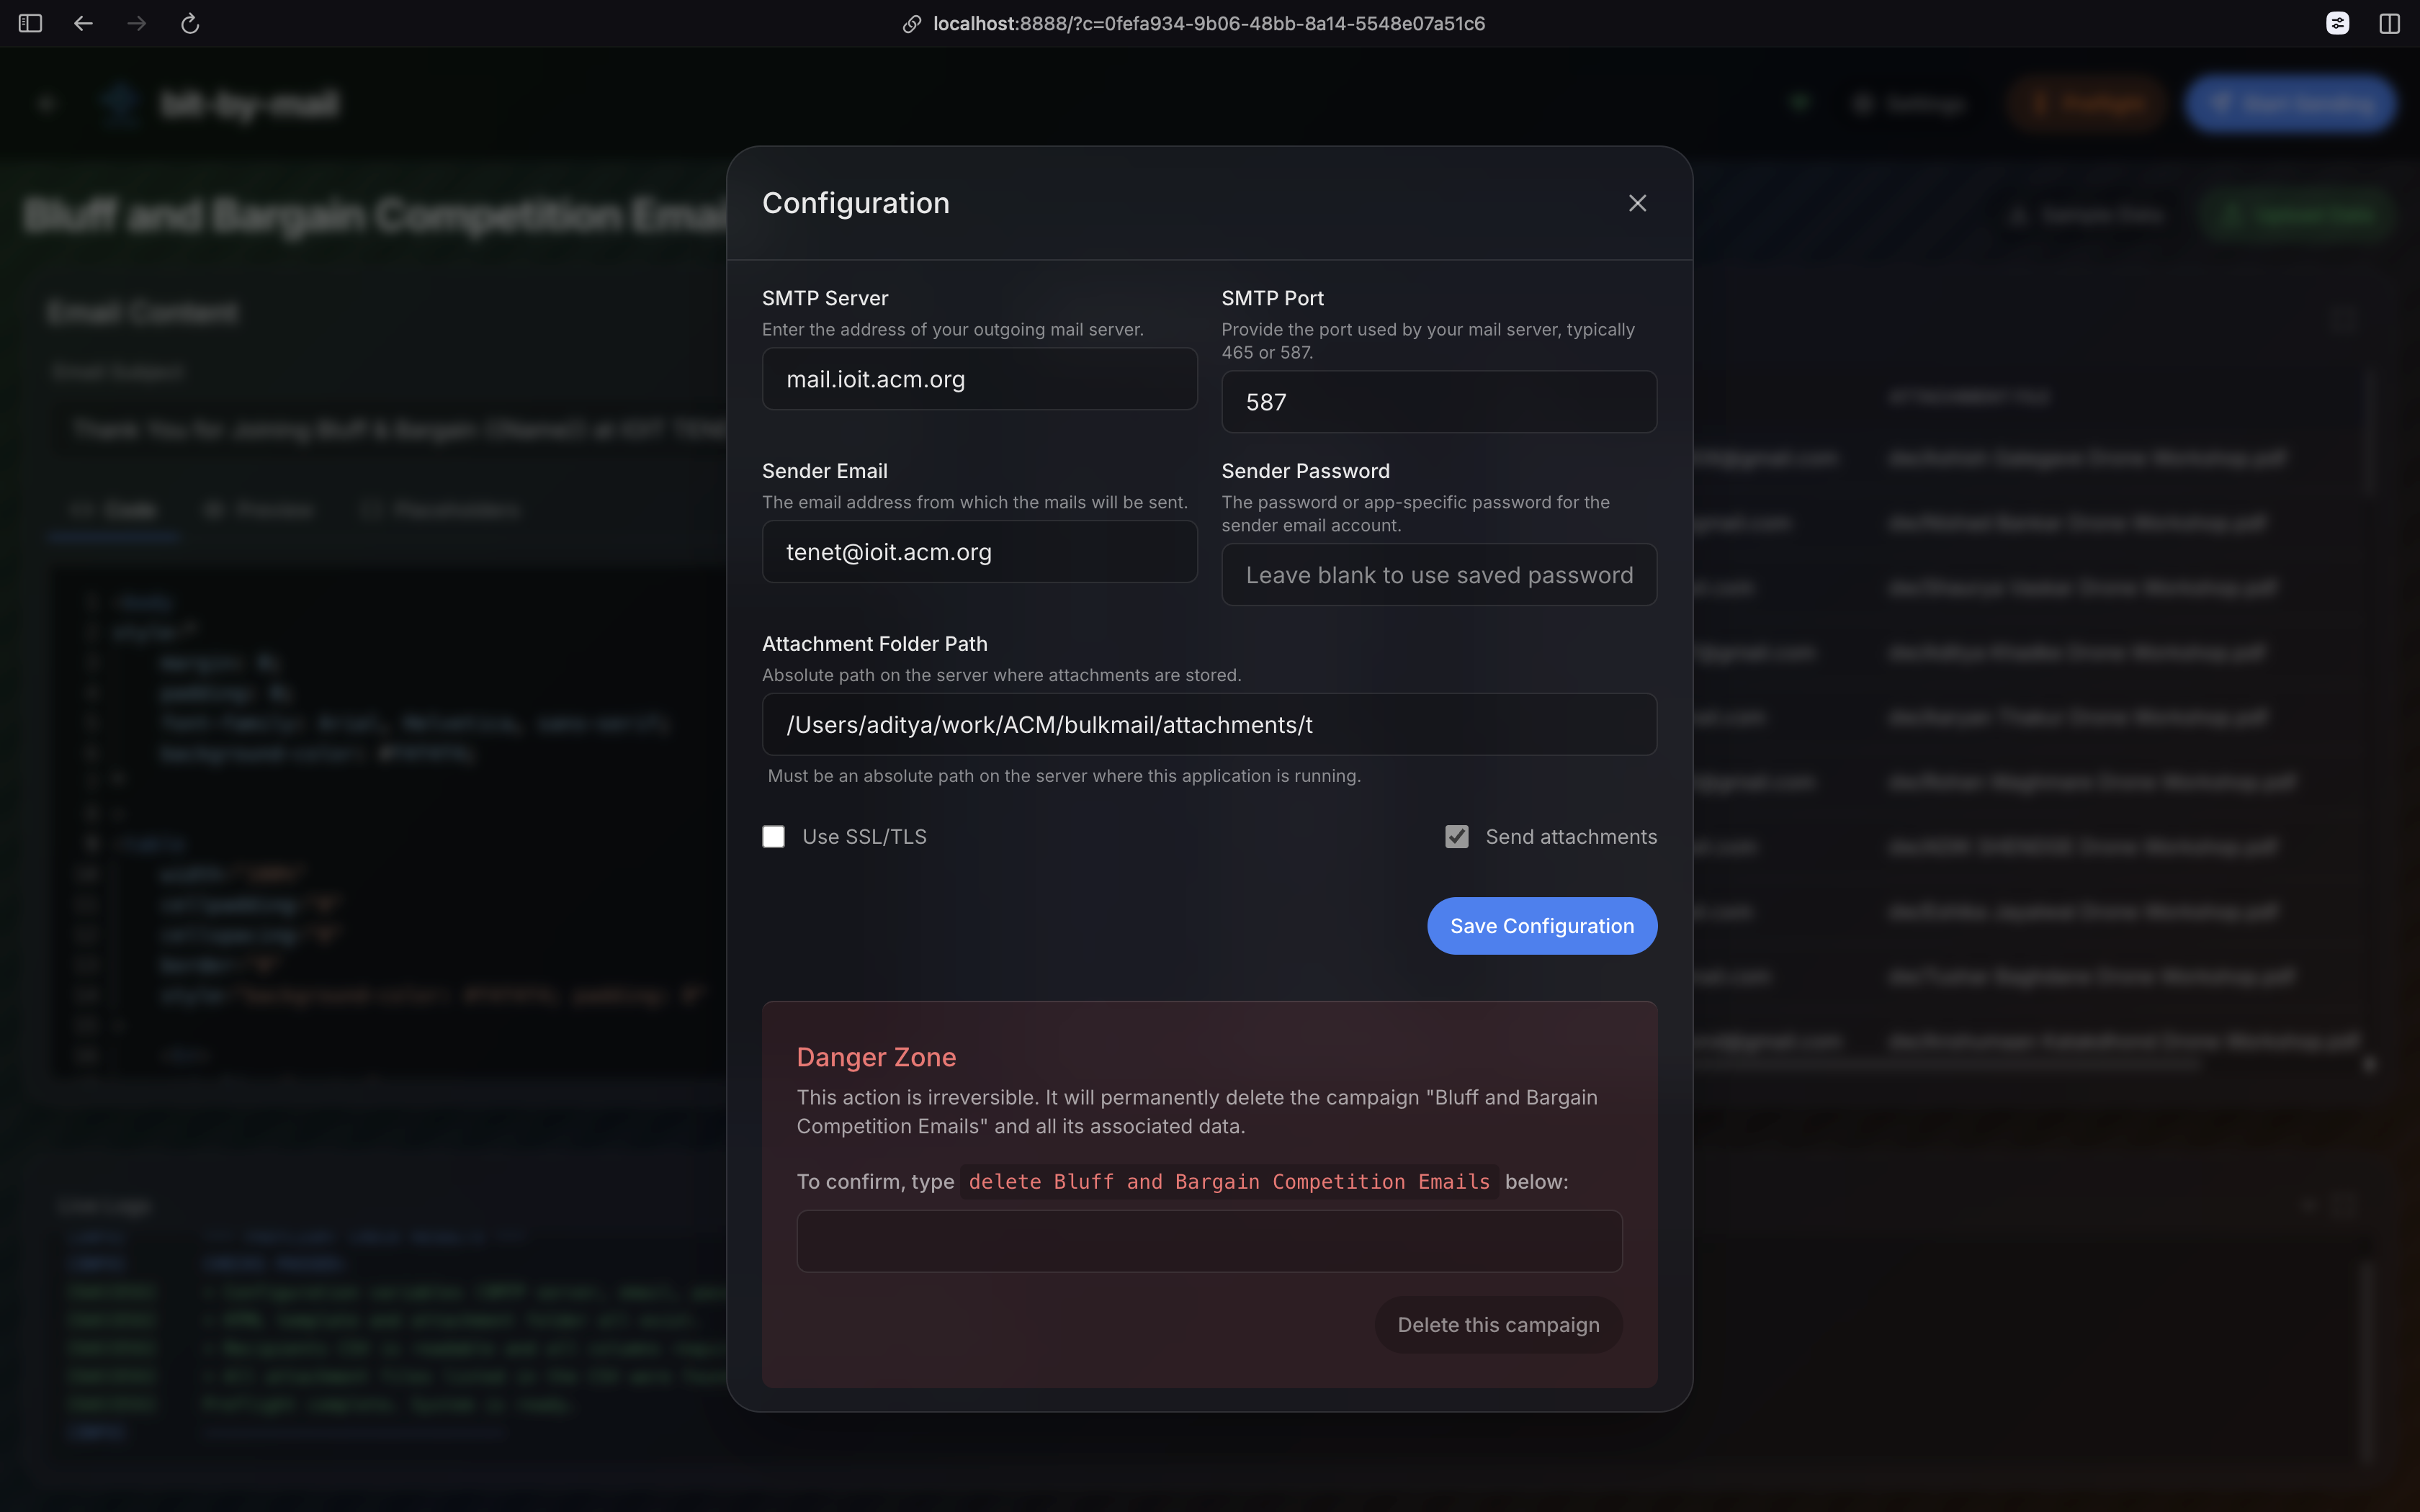
Task: Click Delete this campaign button
Action: tap(1497, 1325)
